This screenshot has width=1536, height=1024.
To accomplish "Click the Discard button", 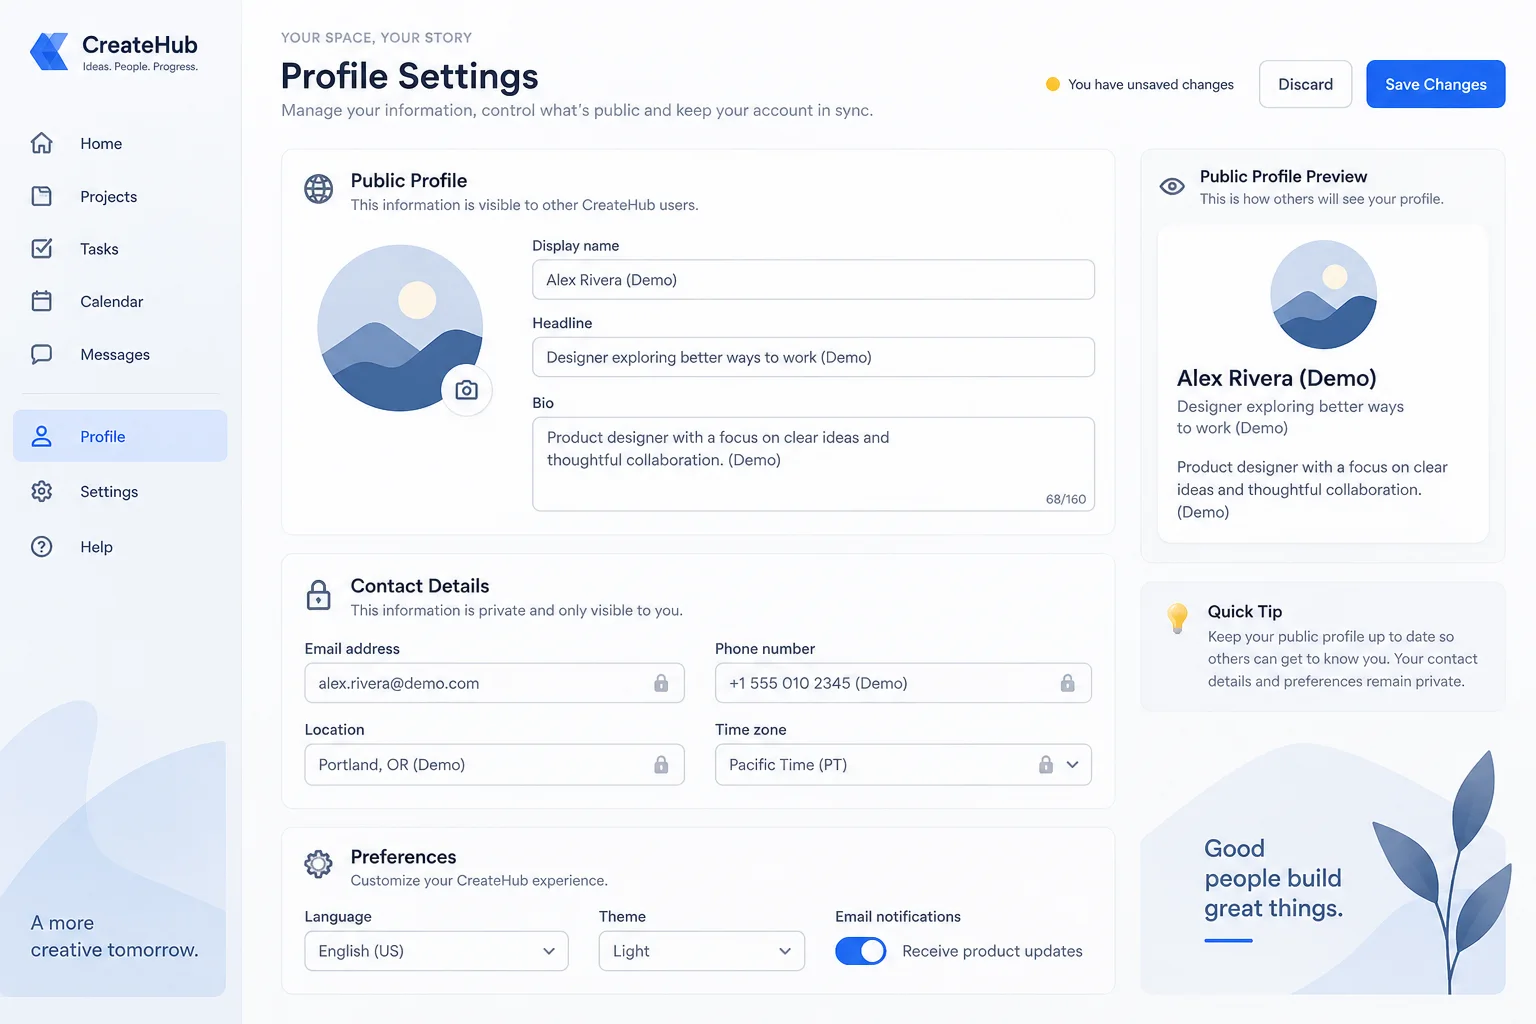I will coord(1306,84).
